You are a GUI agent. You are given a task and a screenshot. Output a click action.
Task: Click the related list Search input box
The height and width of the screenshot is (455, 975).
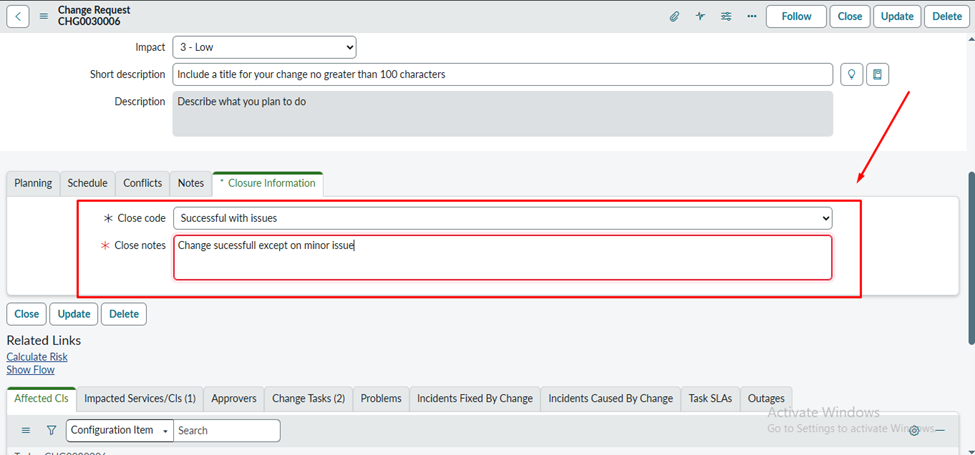(x=226, y=430)
